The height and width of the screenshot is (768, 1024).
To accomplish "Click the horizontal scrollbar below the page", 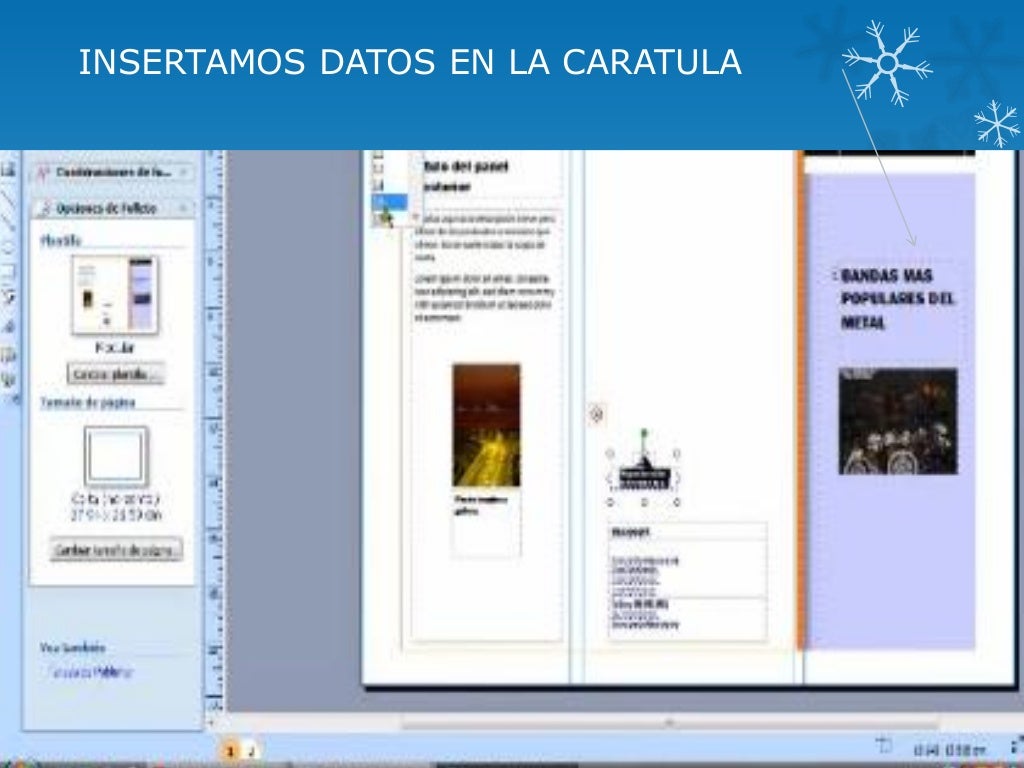I will [x=669, y=722].
